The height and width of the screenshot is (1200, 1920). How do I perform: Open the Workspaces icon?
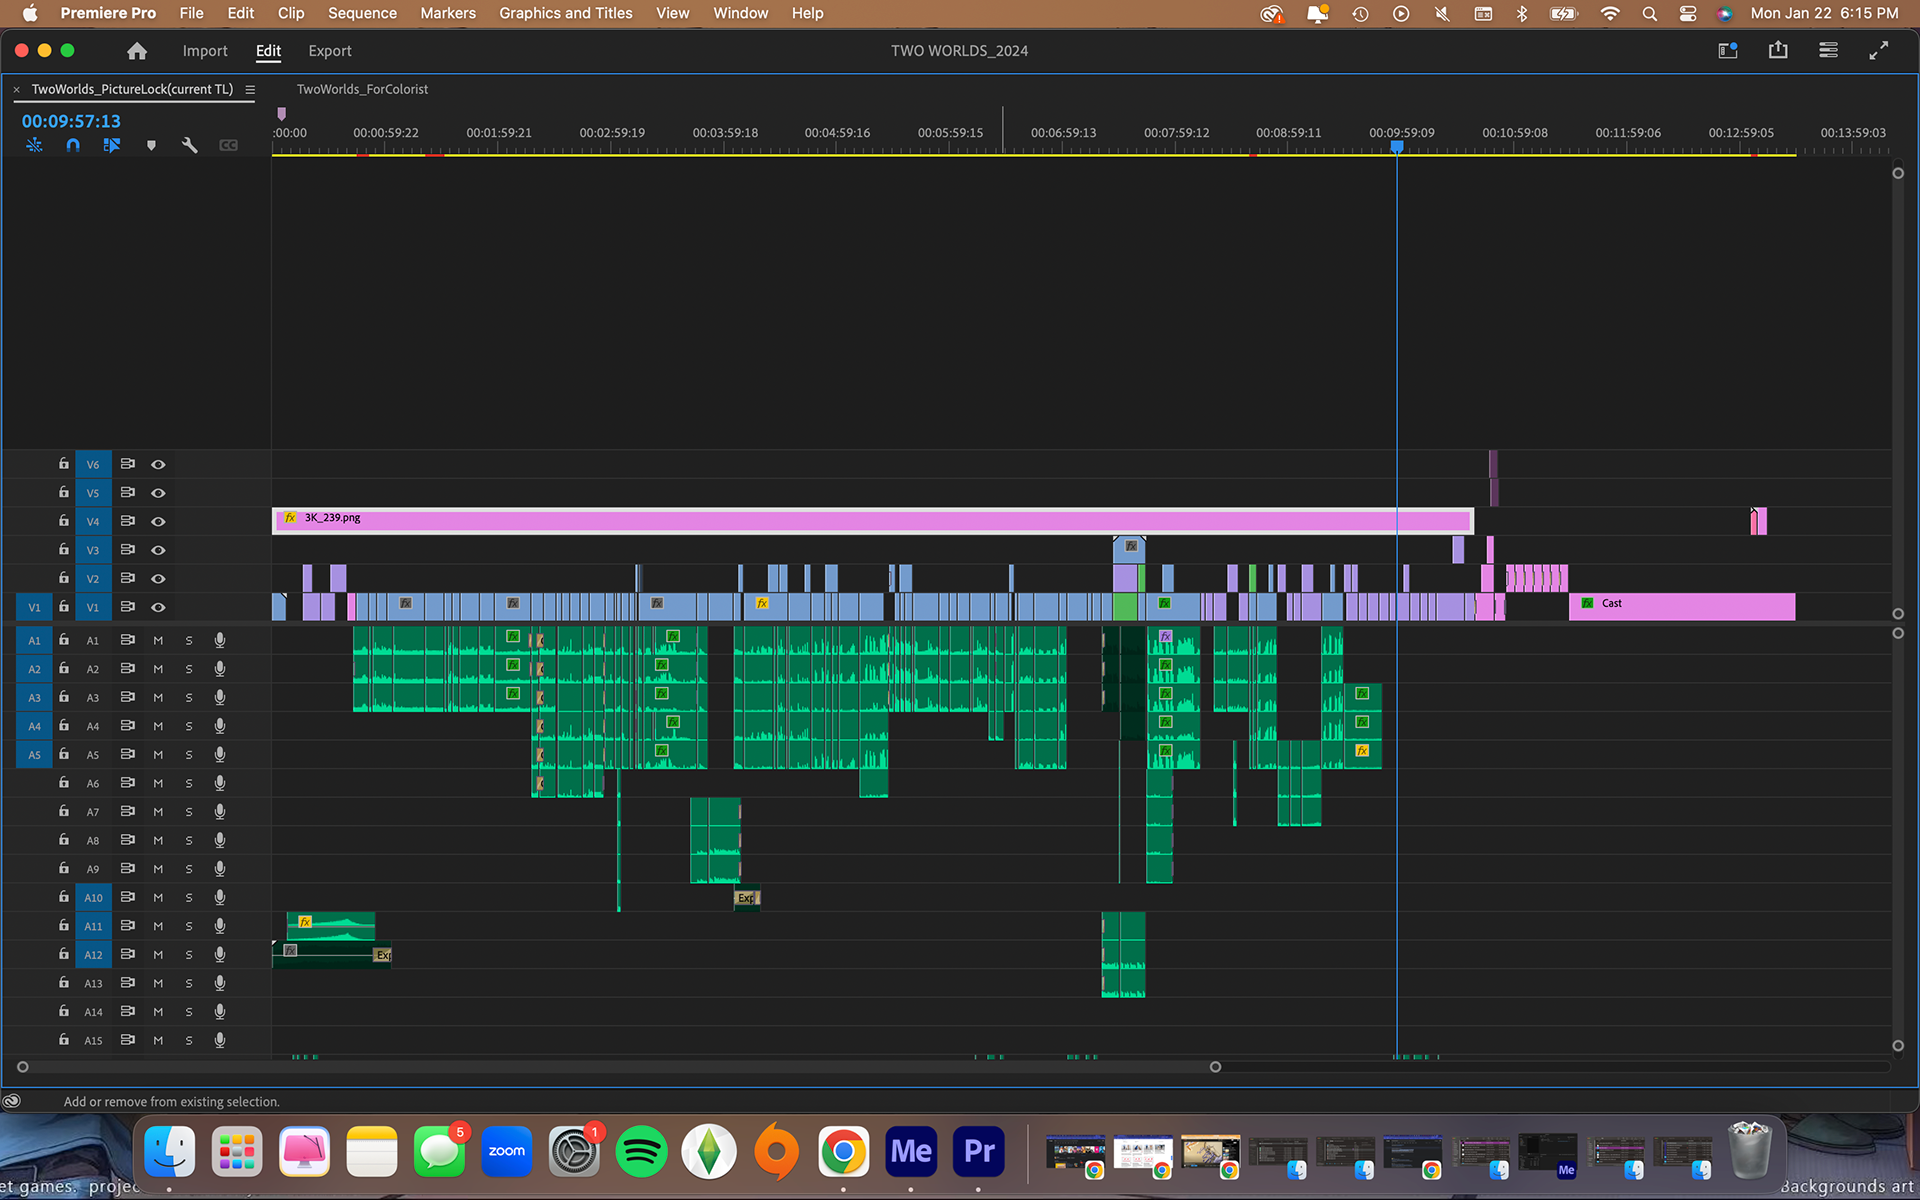pyautogui.click(x=1728, y=50)
